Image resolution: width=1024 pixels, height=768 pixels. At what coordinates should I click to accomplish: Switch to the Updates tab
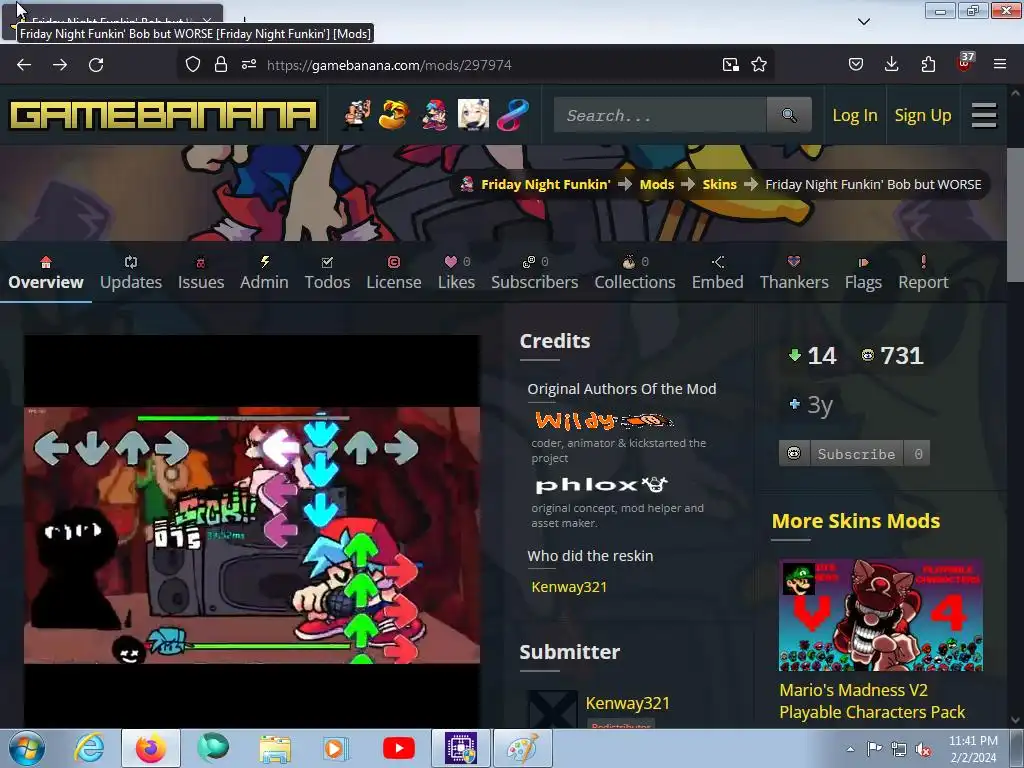pos(131,274)
